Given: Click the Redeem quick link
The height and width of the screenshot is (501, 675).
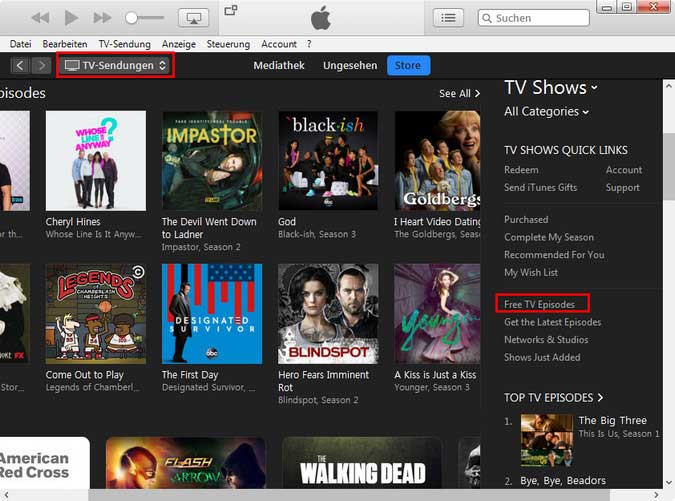Looking at the screenshot, I should pos(521,170).
